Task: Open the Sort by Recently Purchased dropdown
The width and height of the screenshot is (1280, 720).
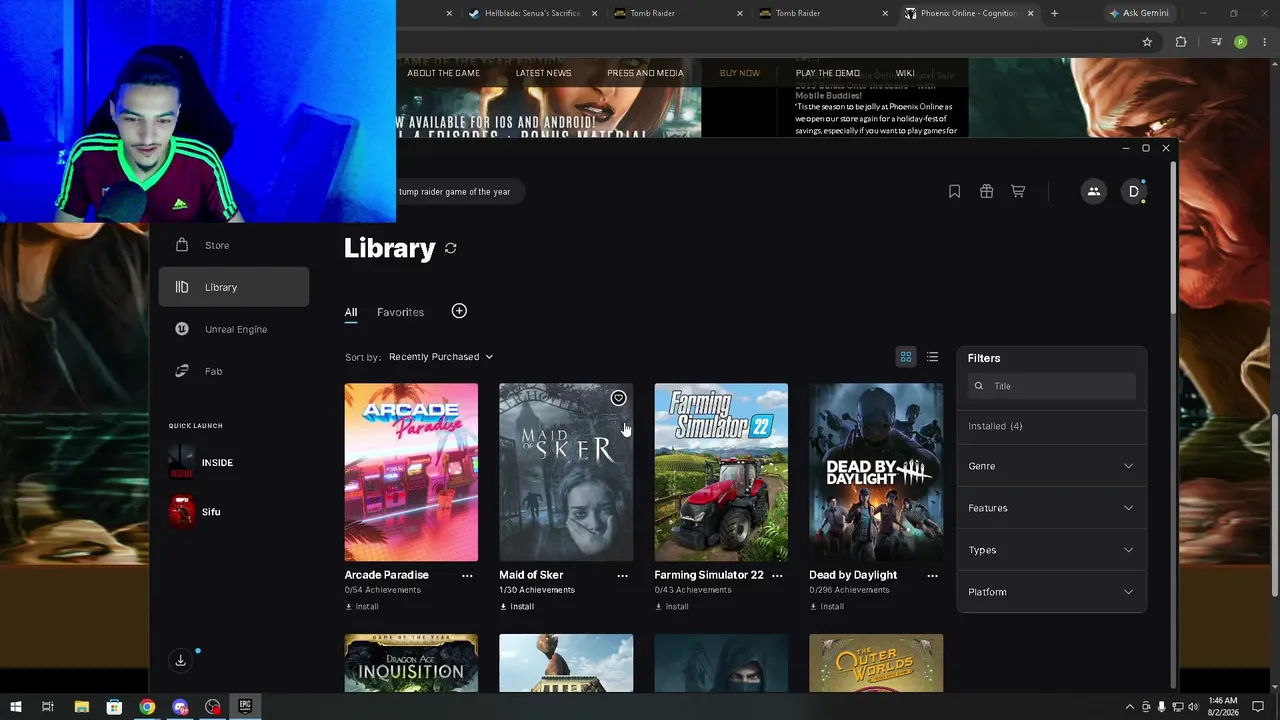Action: (x=440, y=357)
